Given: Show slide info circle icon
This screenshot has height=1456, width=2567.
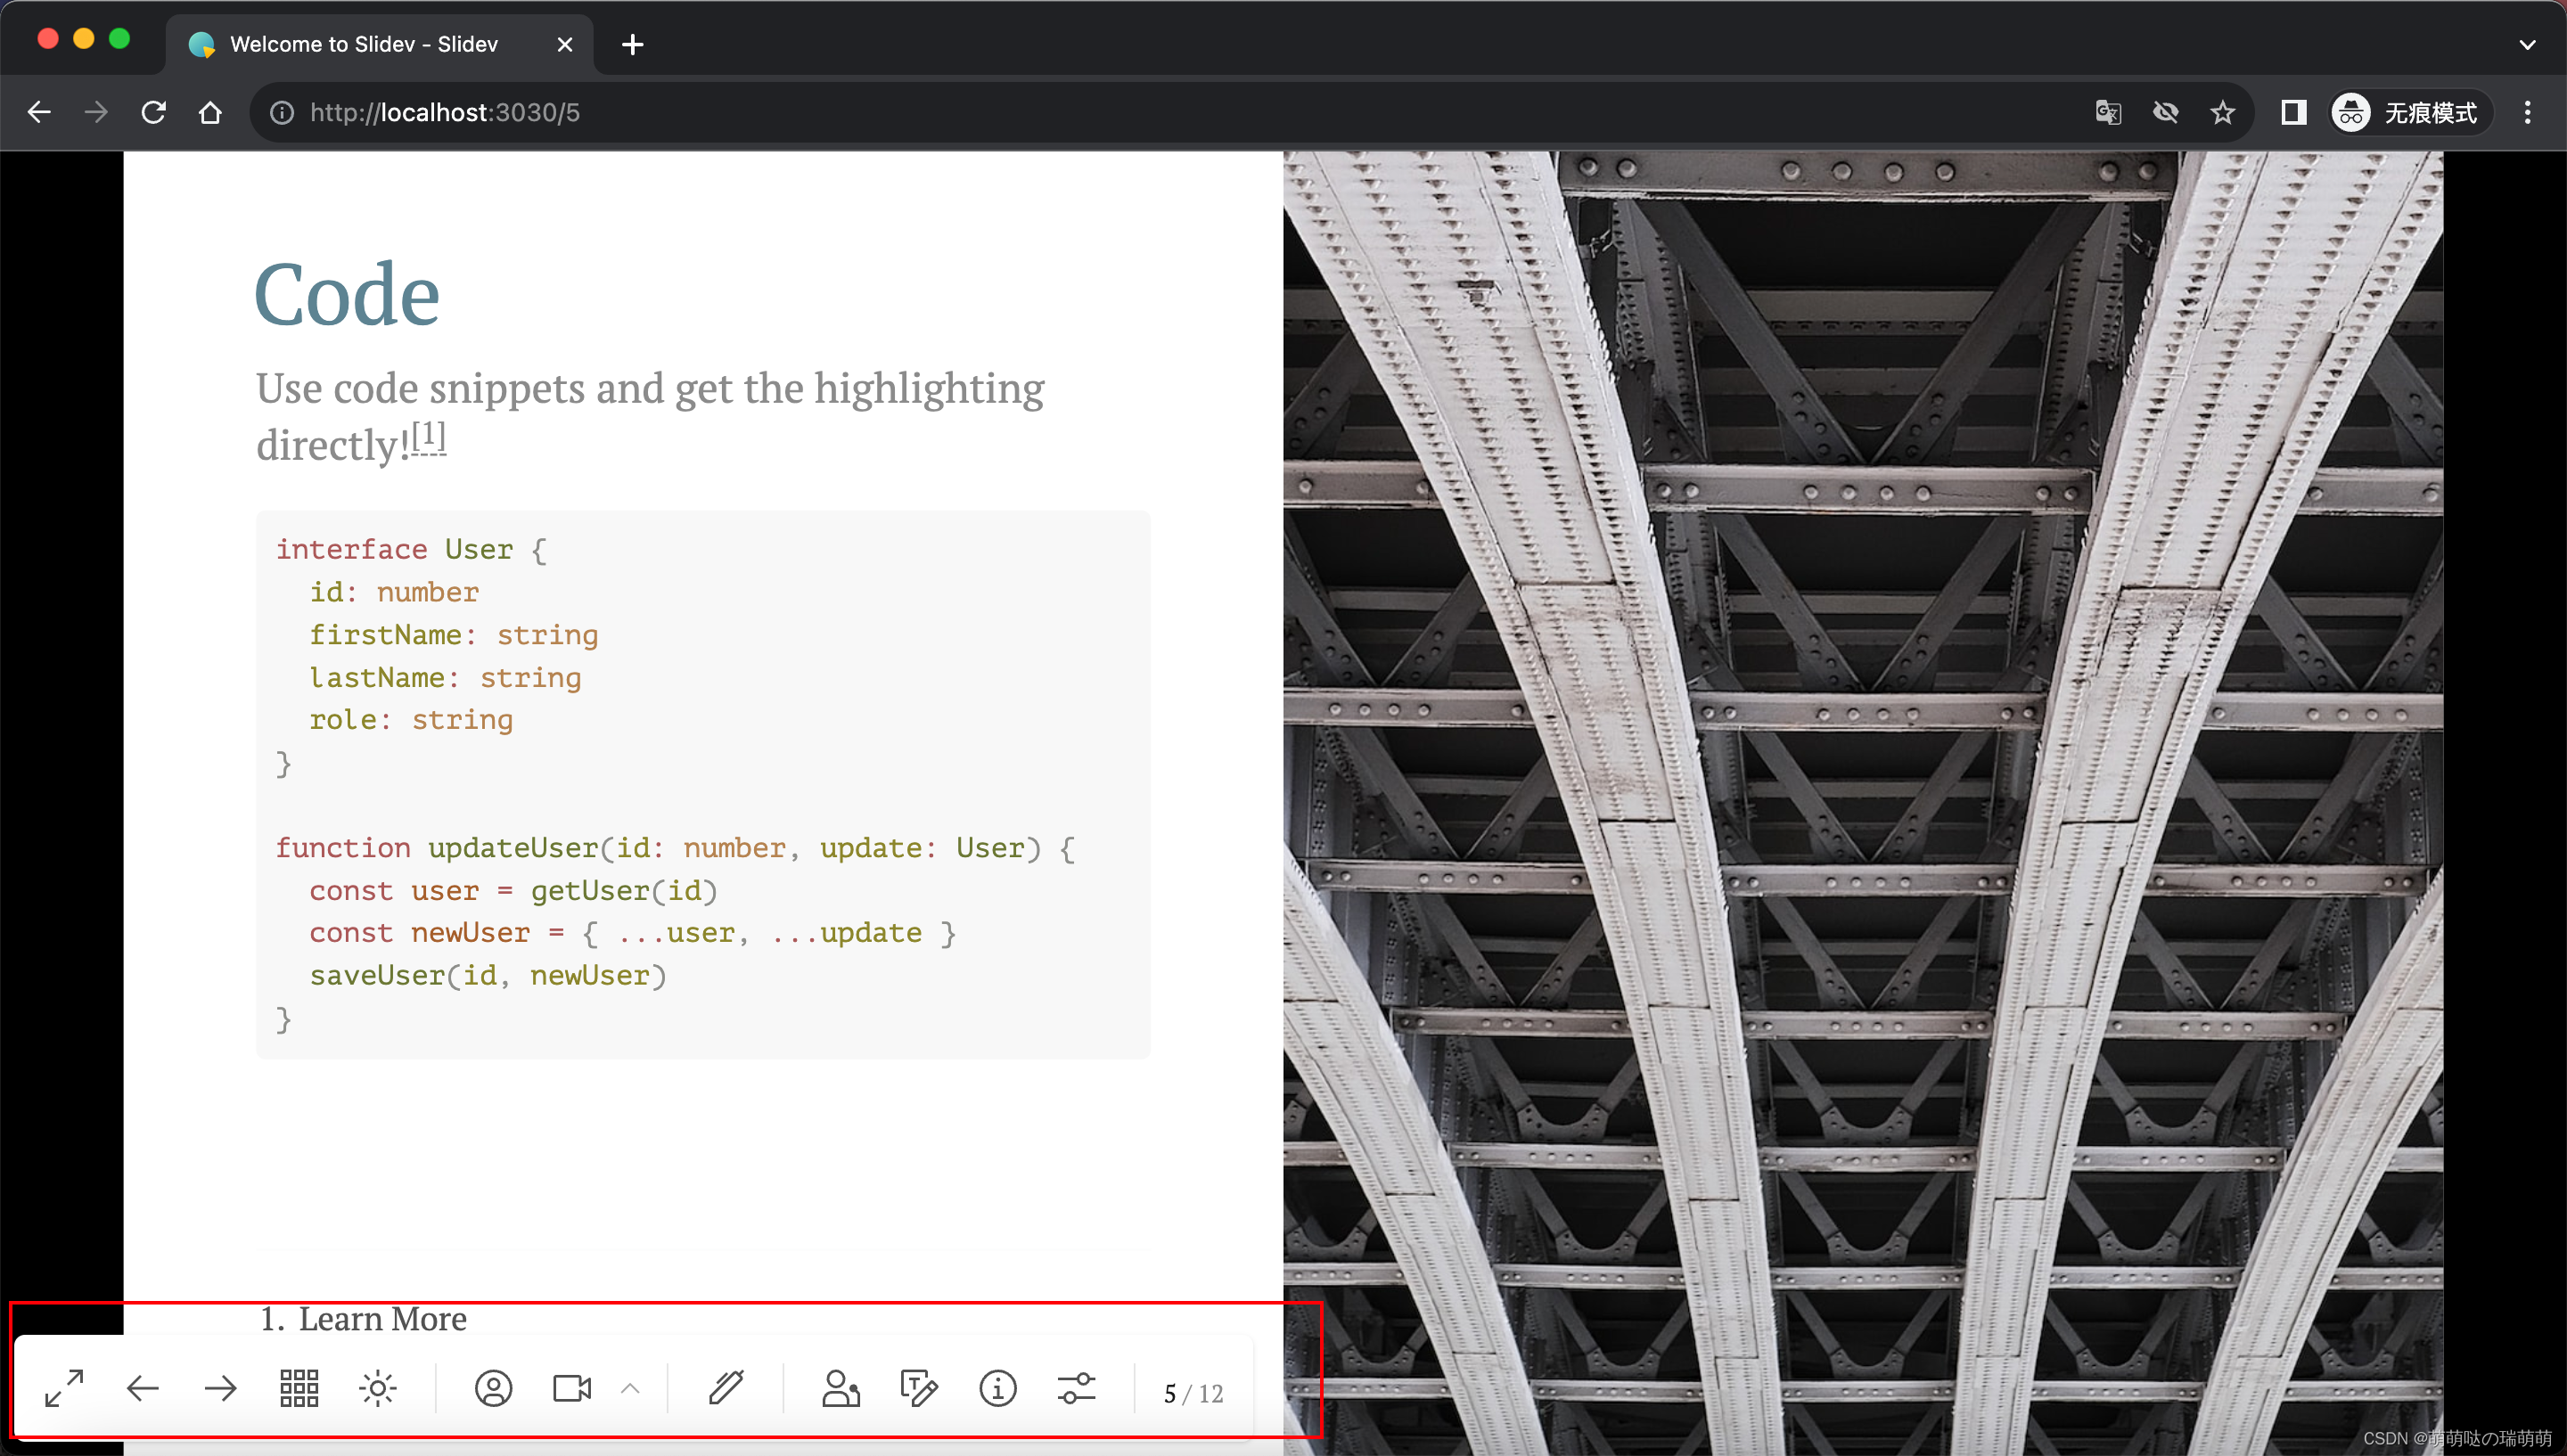Looking at the screenshot, I should coord(997,1388).
